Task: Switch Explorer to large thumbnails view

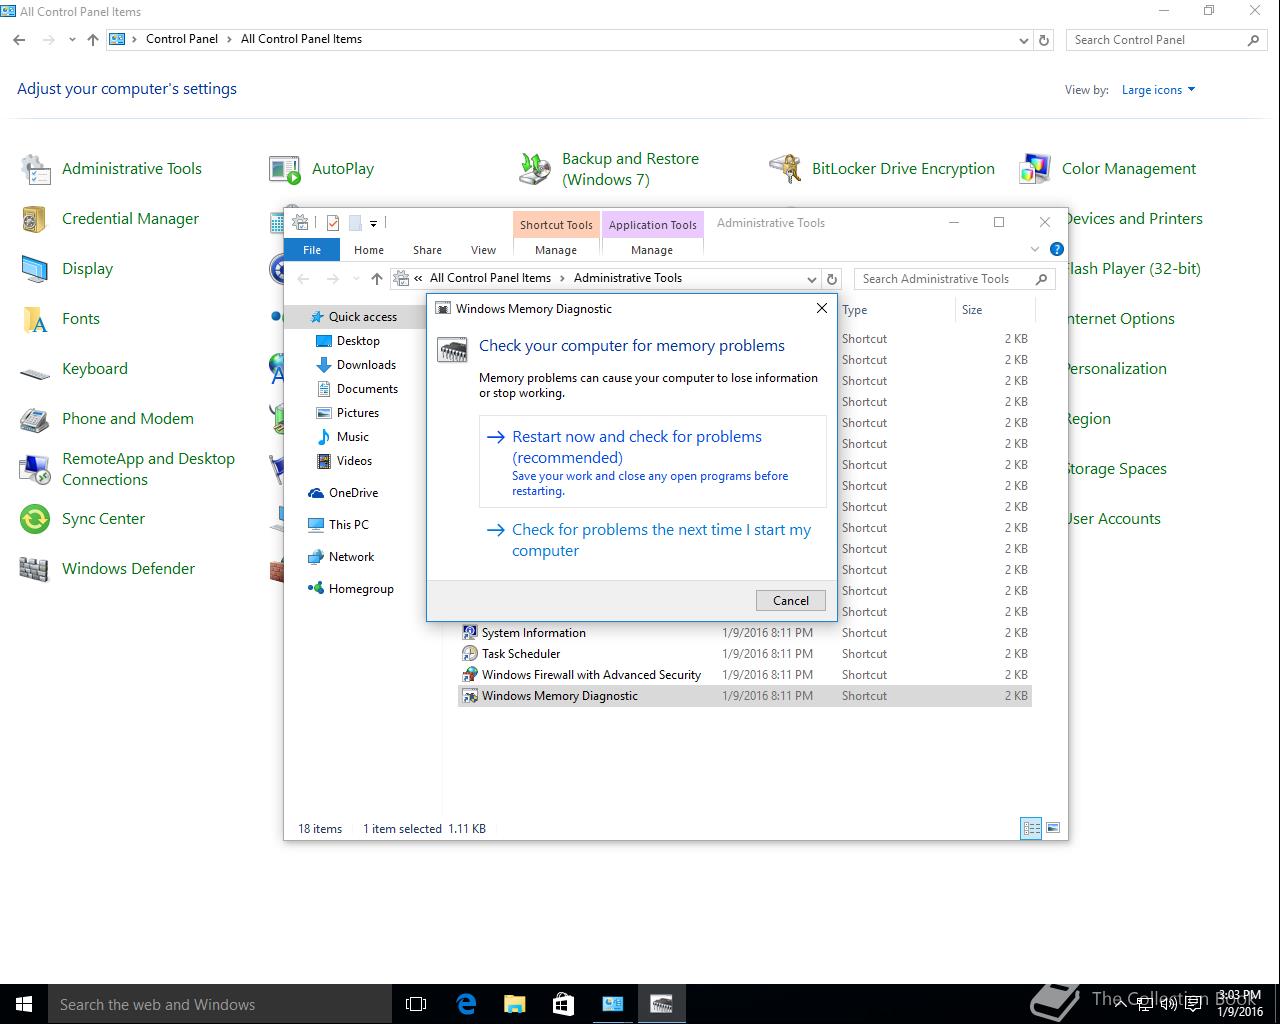Action: click(1052, 828)
